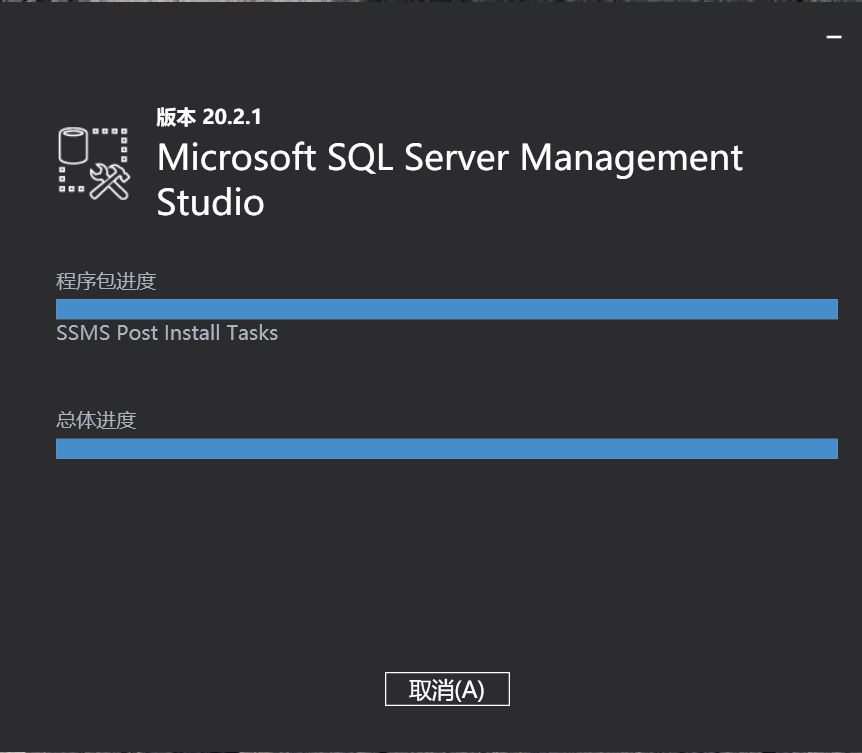Click the 总体进度 label text
The height and width of the screenshot is (753, 862).
click(x=97, y=420)
